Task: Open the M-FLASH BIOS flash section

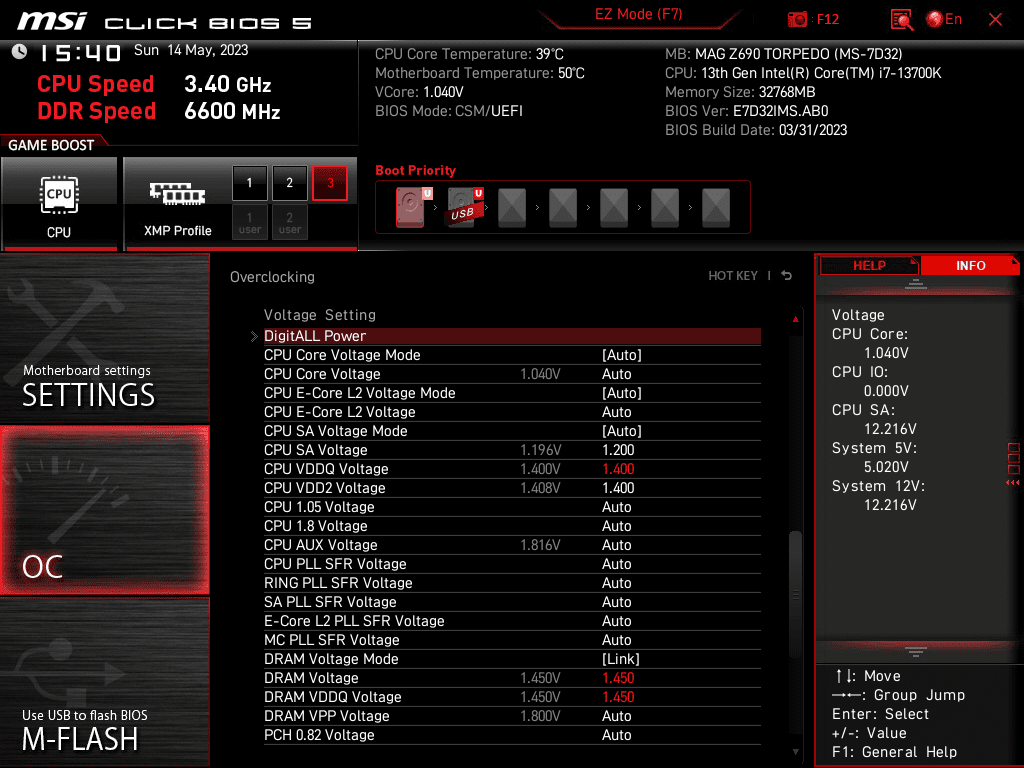Action: click(104, 682)
